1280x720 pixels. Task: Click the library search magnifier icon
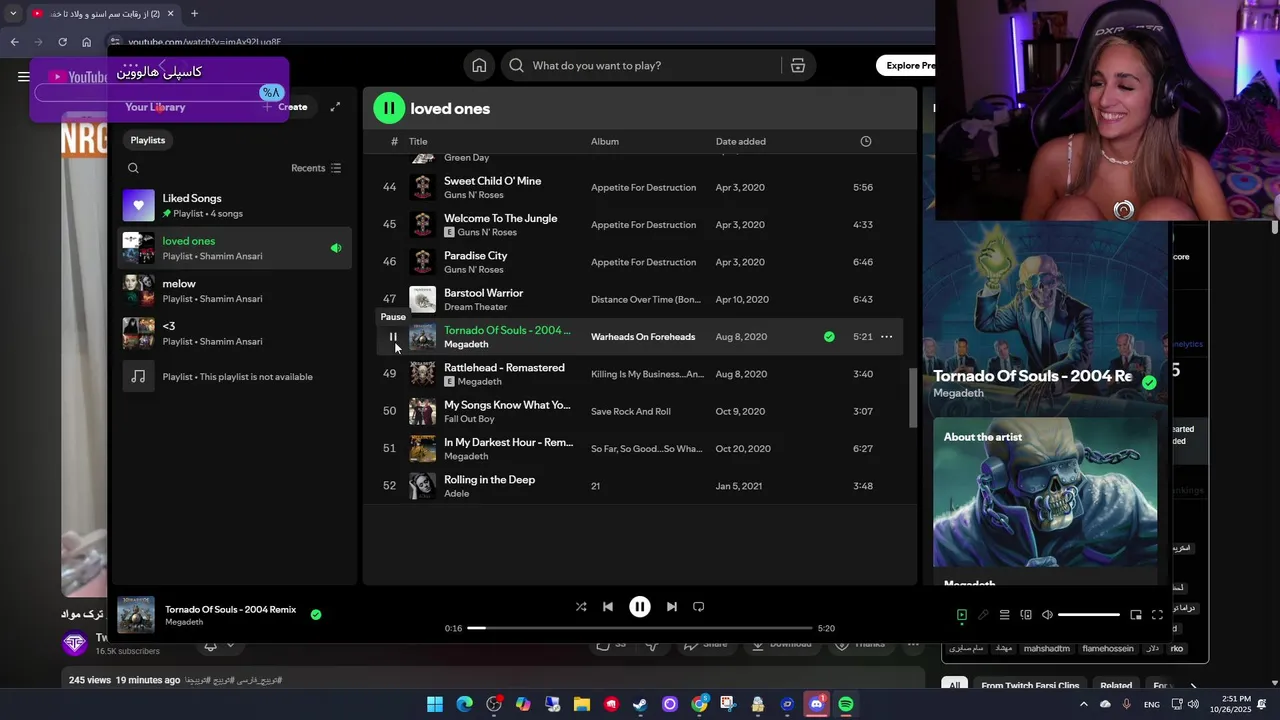[x=133, y=168]
